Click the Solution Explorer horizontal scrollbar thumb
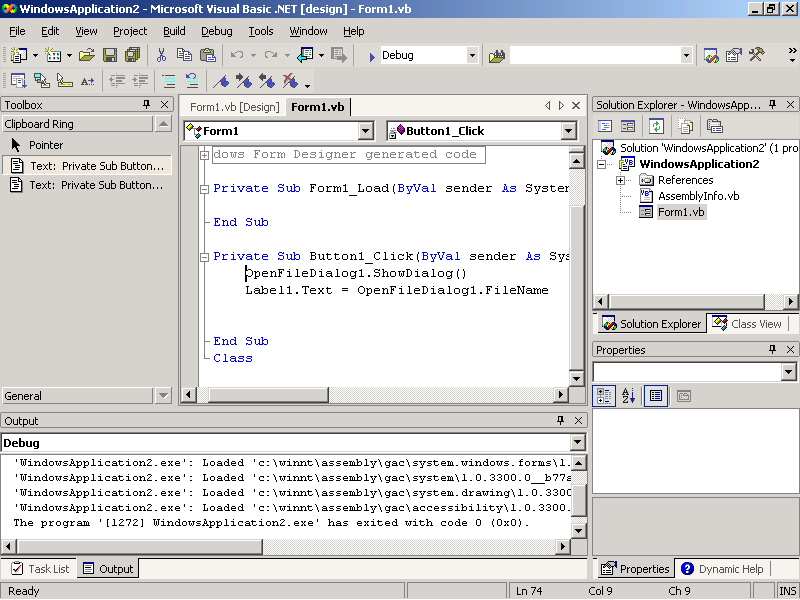 [687, 301]
